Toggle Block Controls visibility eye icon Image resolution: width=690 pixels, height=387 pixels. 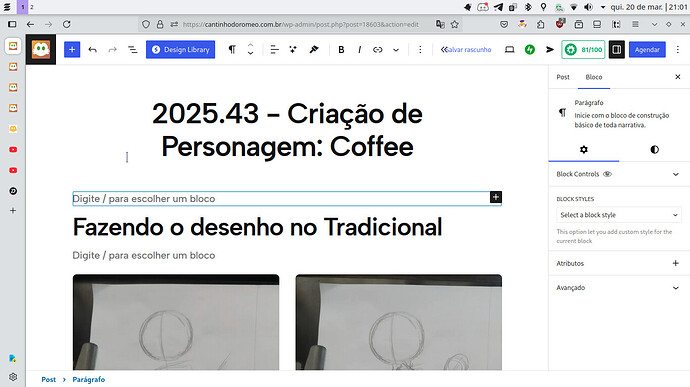[607, 174]
